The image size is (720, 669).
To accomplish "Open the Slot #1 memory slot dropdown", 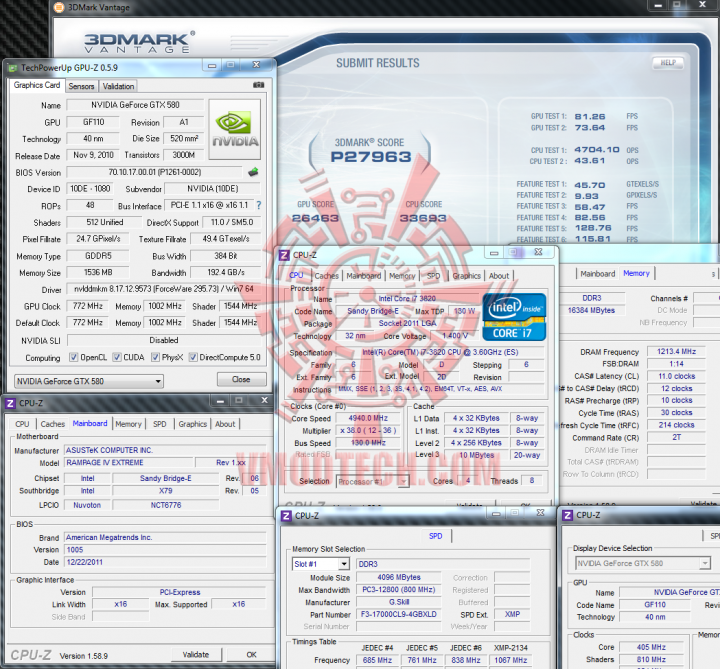I will tap(321, 564).
